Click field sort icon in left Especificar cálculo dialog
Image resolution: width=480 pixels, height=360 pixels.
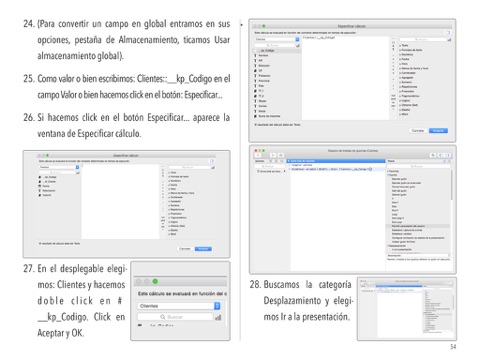[x=78, y=173]
